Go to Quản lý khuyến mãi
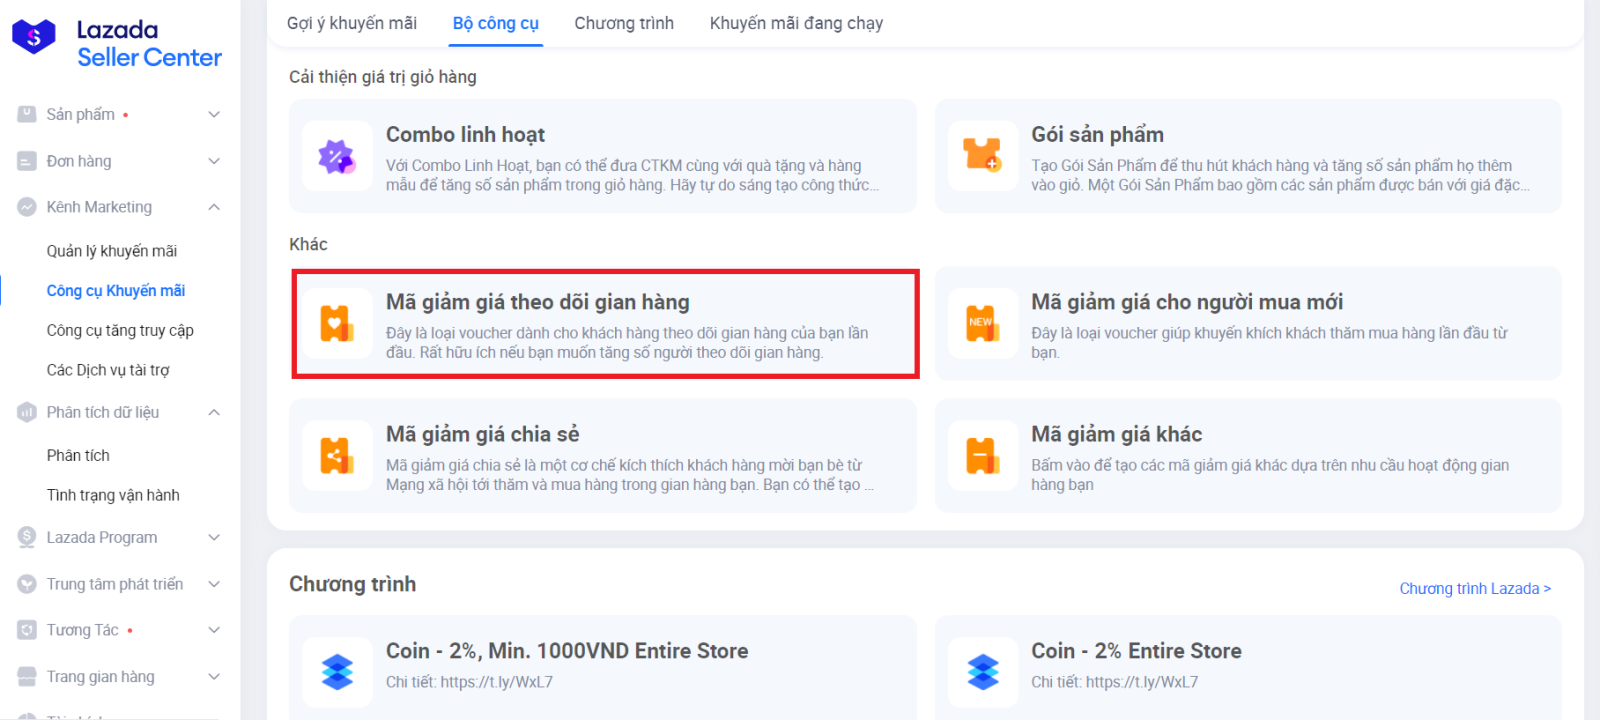This screenshot has height=720, width=1600. click(112, 251)
